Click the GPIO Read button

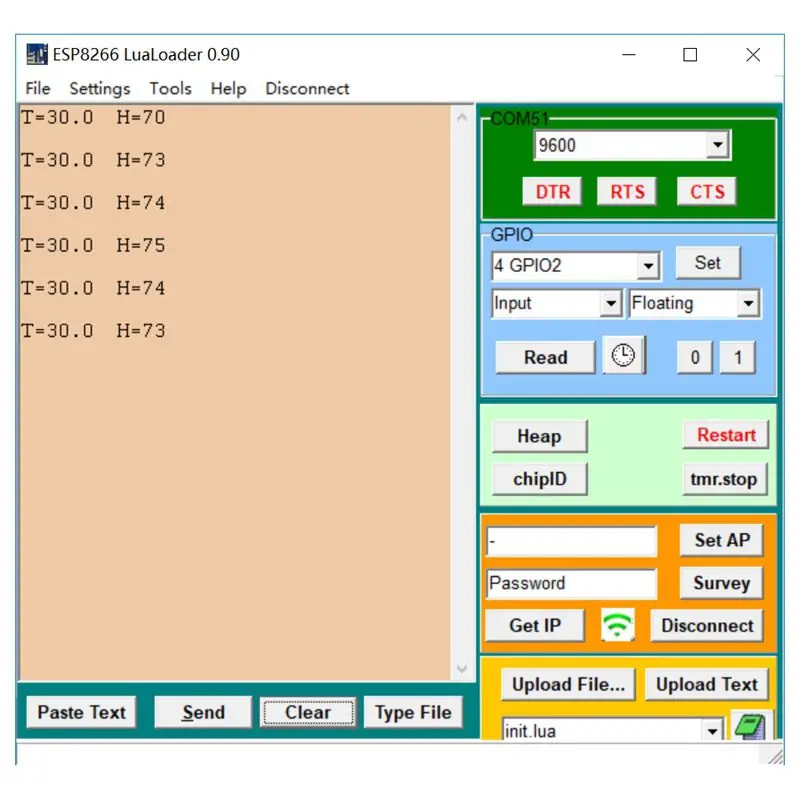545,357
